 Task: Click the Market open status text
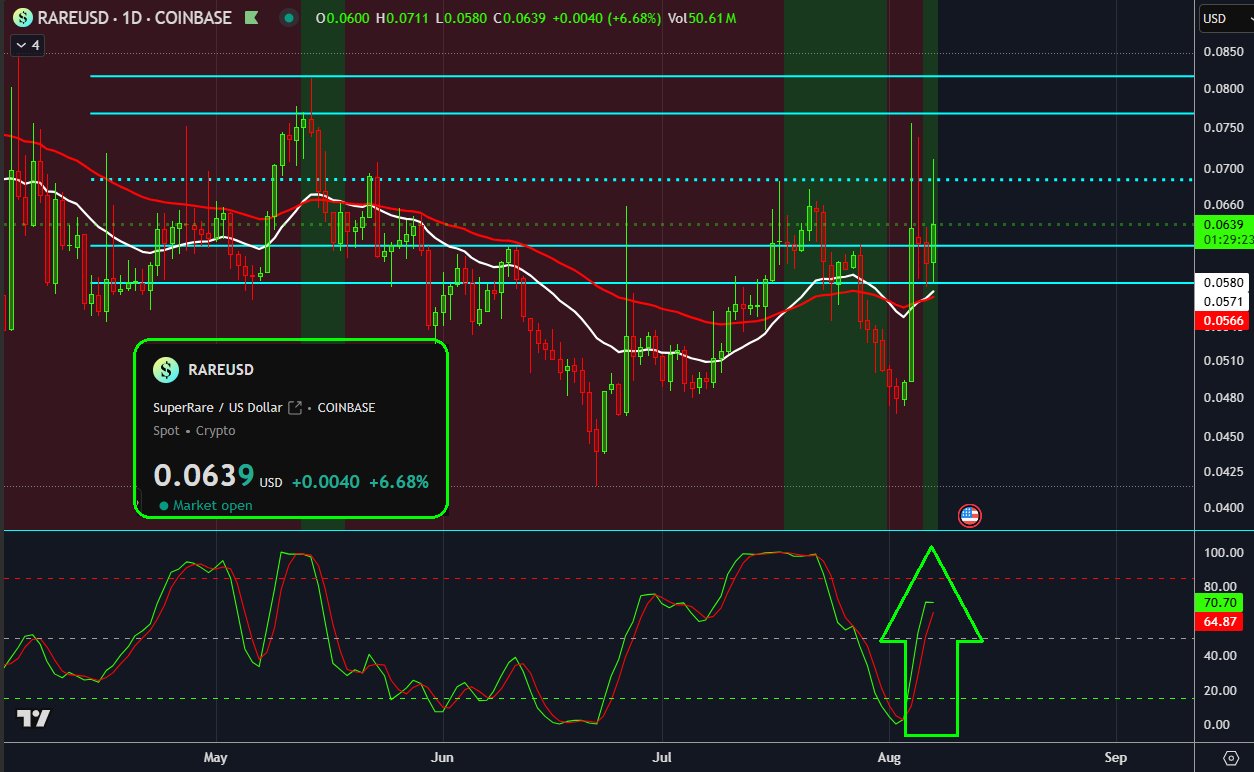point(213,506)
